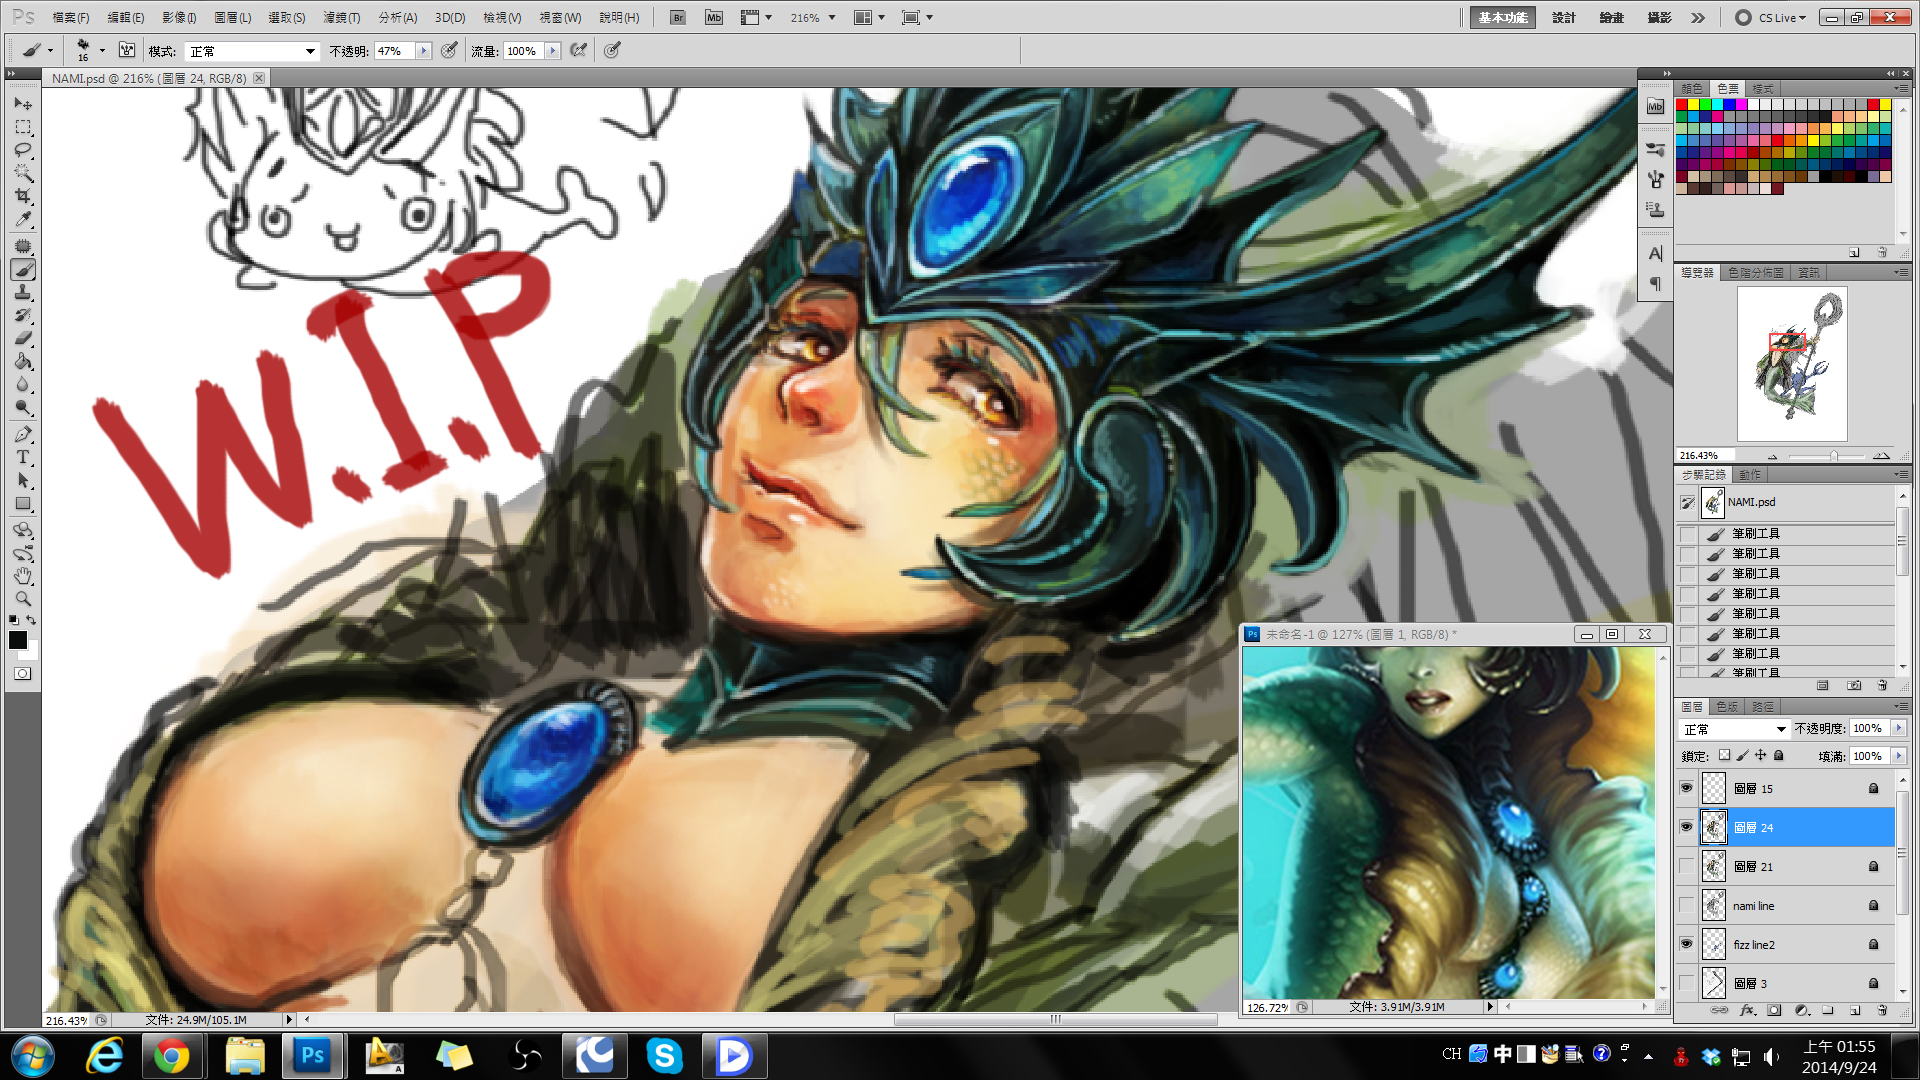Screen dimensions: 1920x1080
Task: Switch to the 色版 channels tab
Action: [1727, 707]
